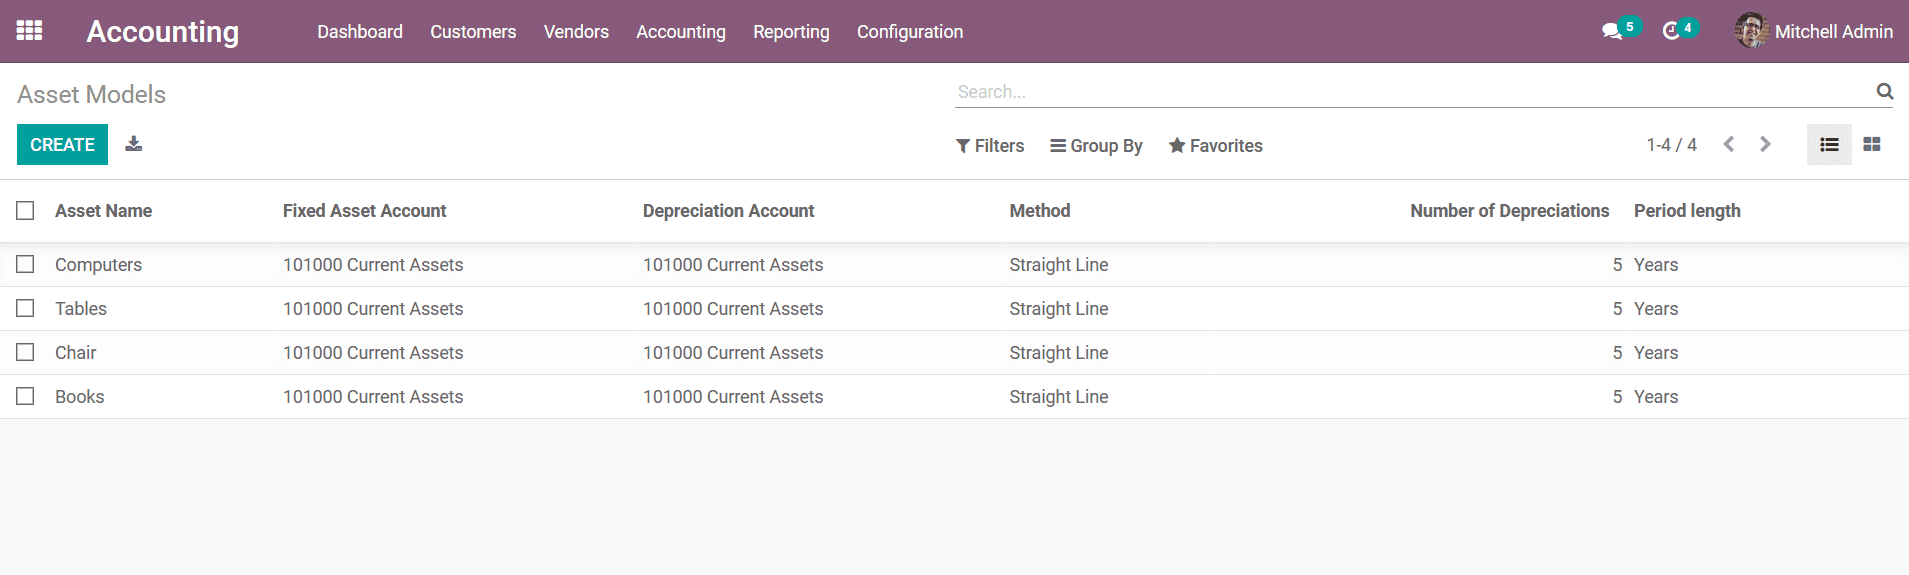Viewport: 1909px width, 575px height.
Task: Select the Computers row checkbox
Action: click(25, 264)
